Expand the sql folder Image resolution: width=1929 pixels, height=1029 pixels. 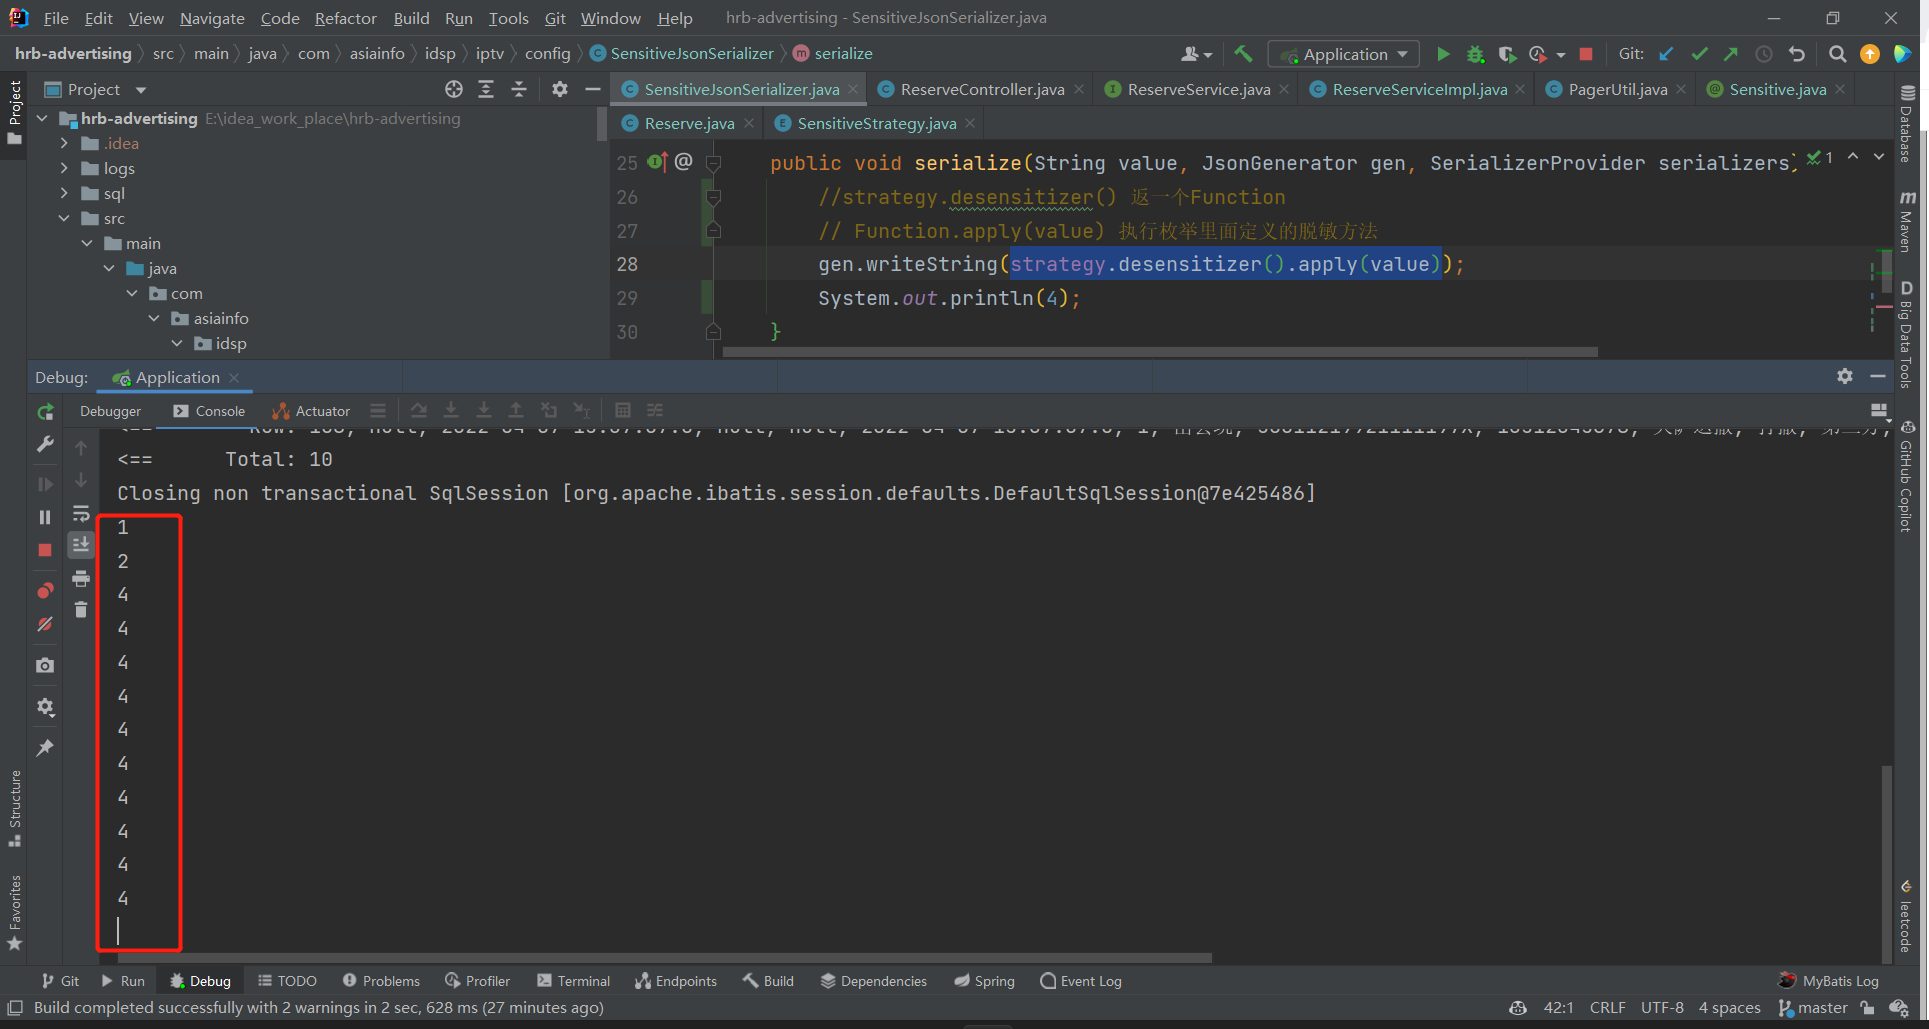[x=65, y=193]
